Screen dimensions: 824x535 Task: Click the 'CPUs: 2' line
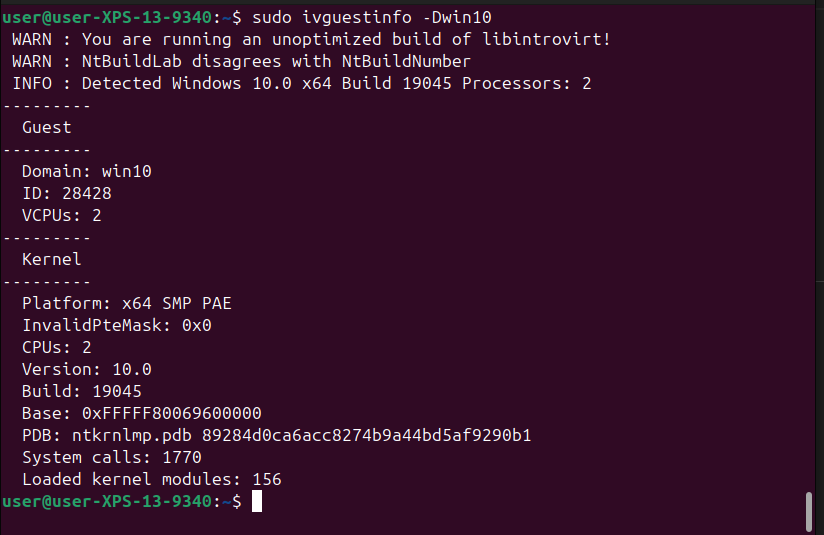click(57, 347)
